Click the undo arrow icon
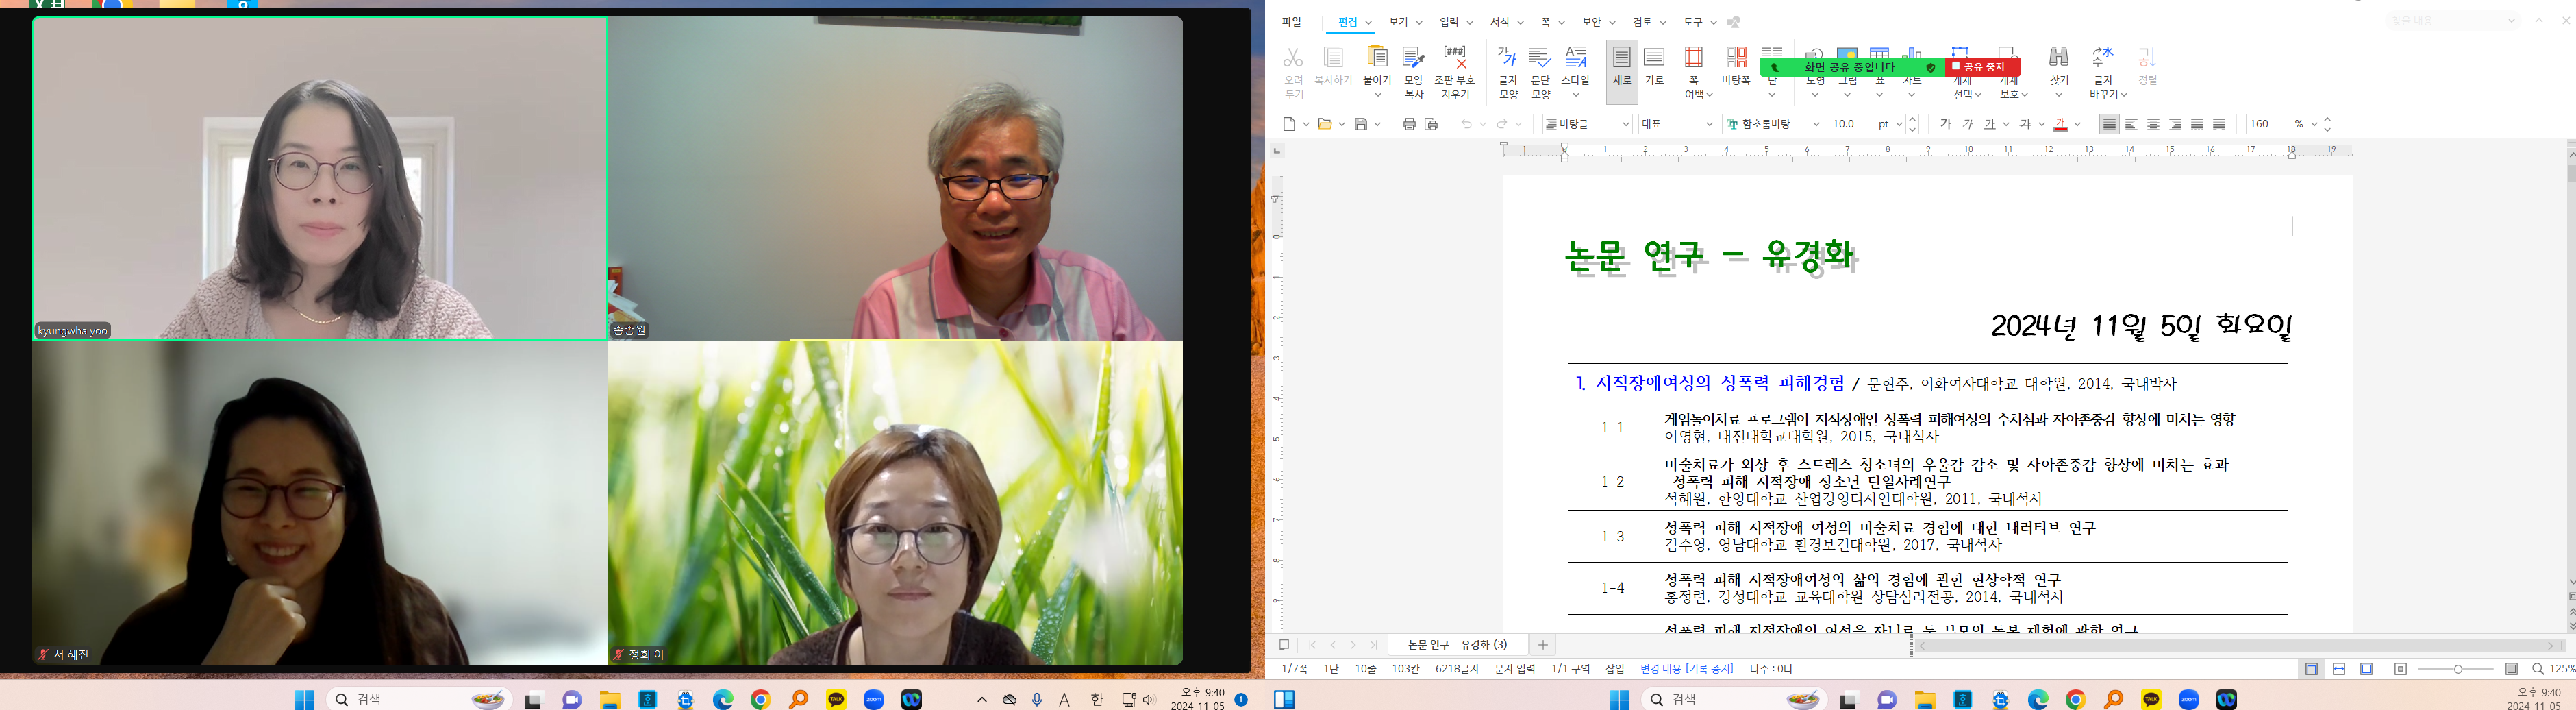Image resolution: width=2576 pixels, height=710 pixels. click(x=1466, y=124)
